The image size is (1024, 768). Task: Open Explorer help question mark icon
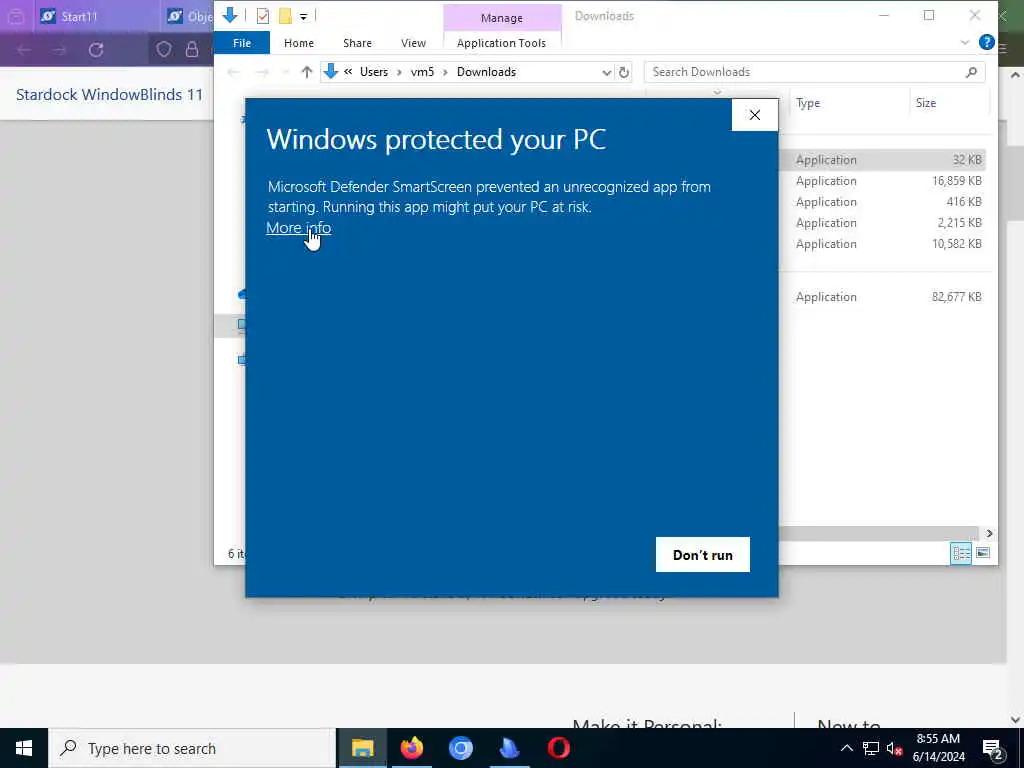[987, 42]
